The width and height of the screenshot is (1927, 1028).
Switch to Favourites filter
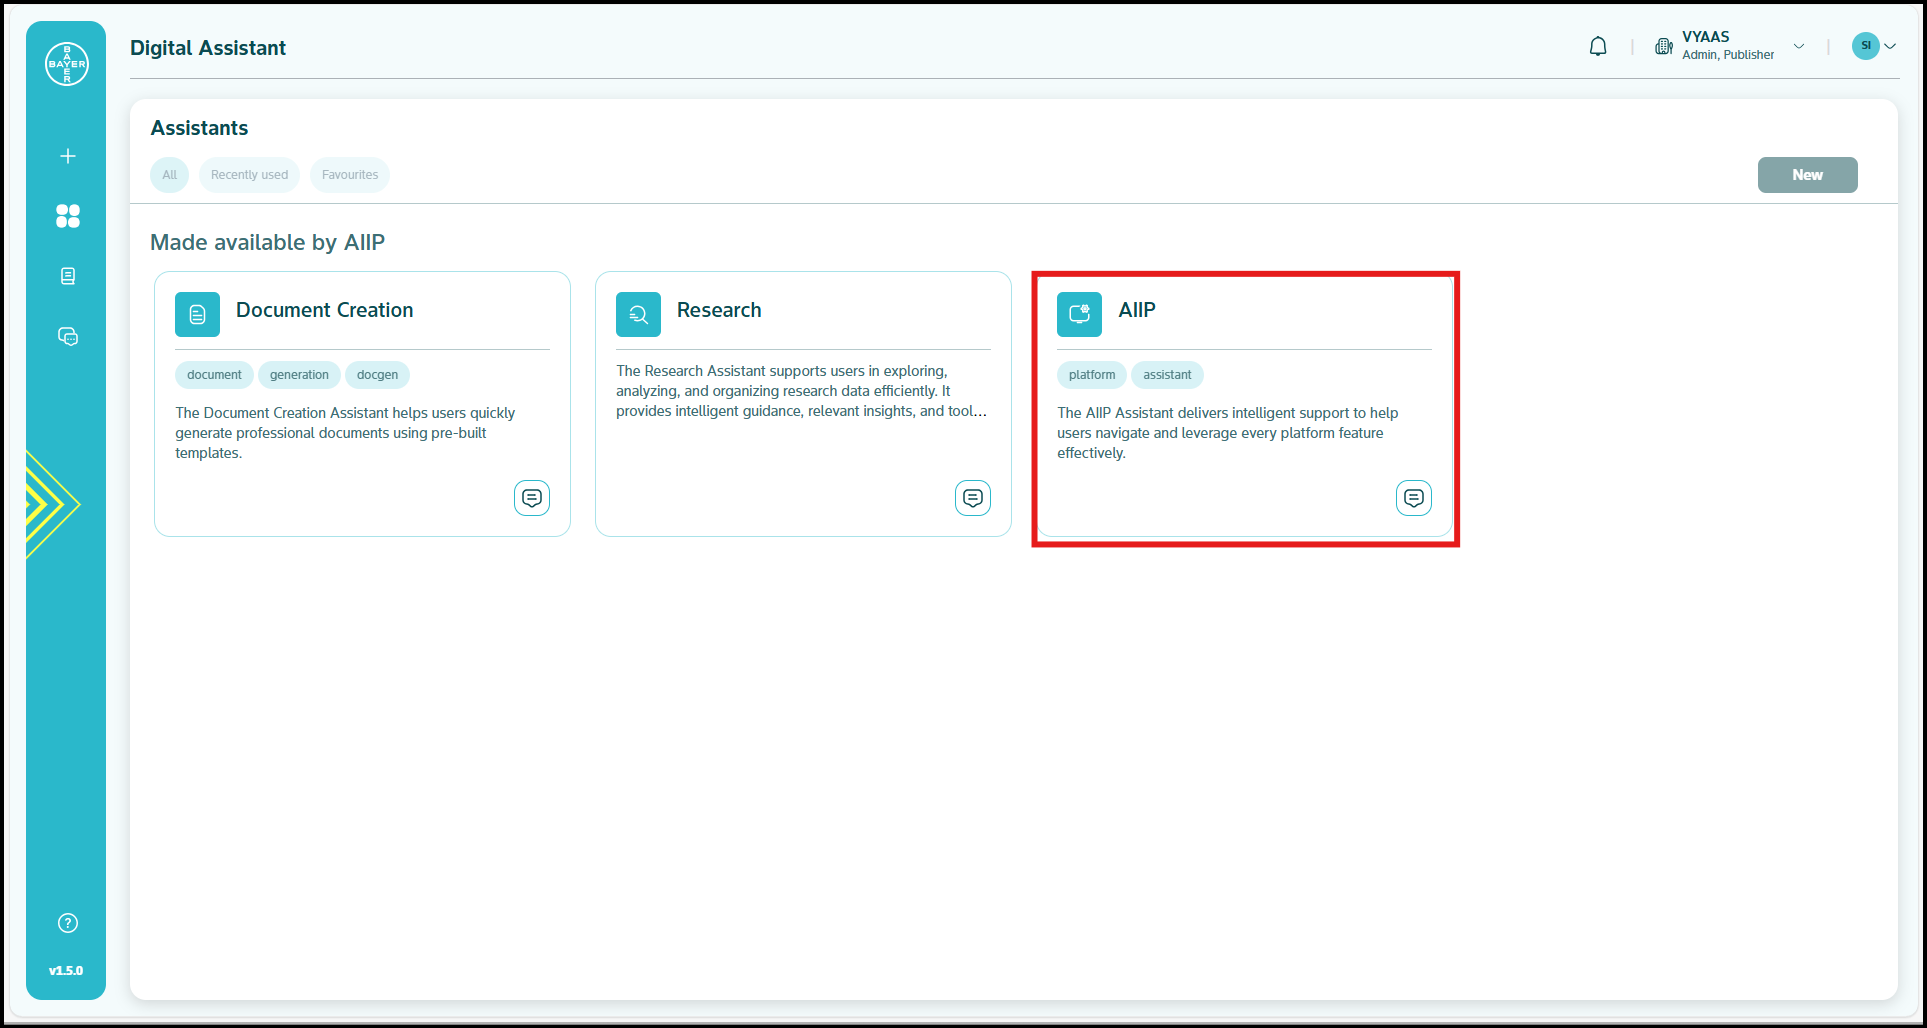click(x=350, y=175)
